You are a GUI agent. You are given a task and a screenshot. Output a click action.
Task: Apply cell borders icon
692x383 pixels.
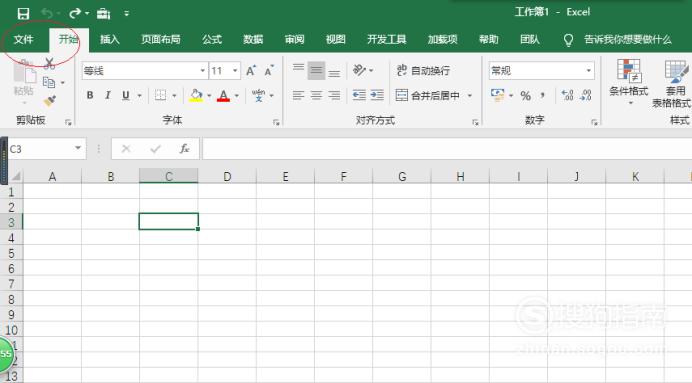161,95
